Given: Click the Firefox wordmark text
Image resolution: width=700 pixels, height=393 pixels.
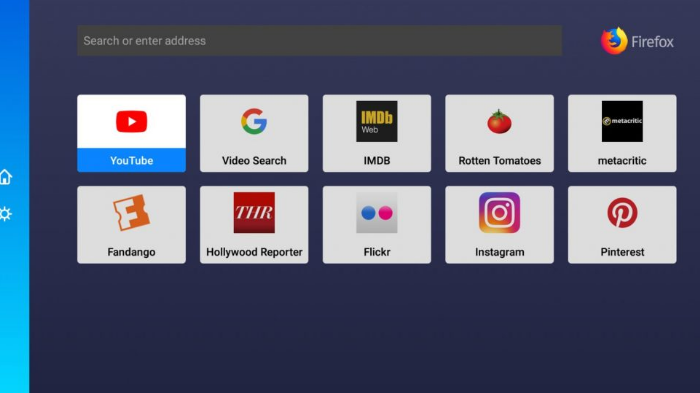Looking at the screenshot, I should (x=652, y=42).
